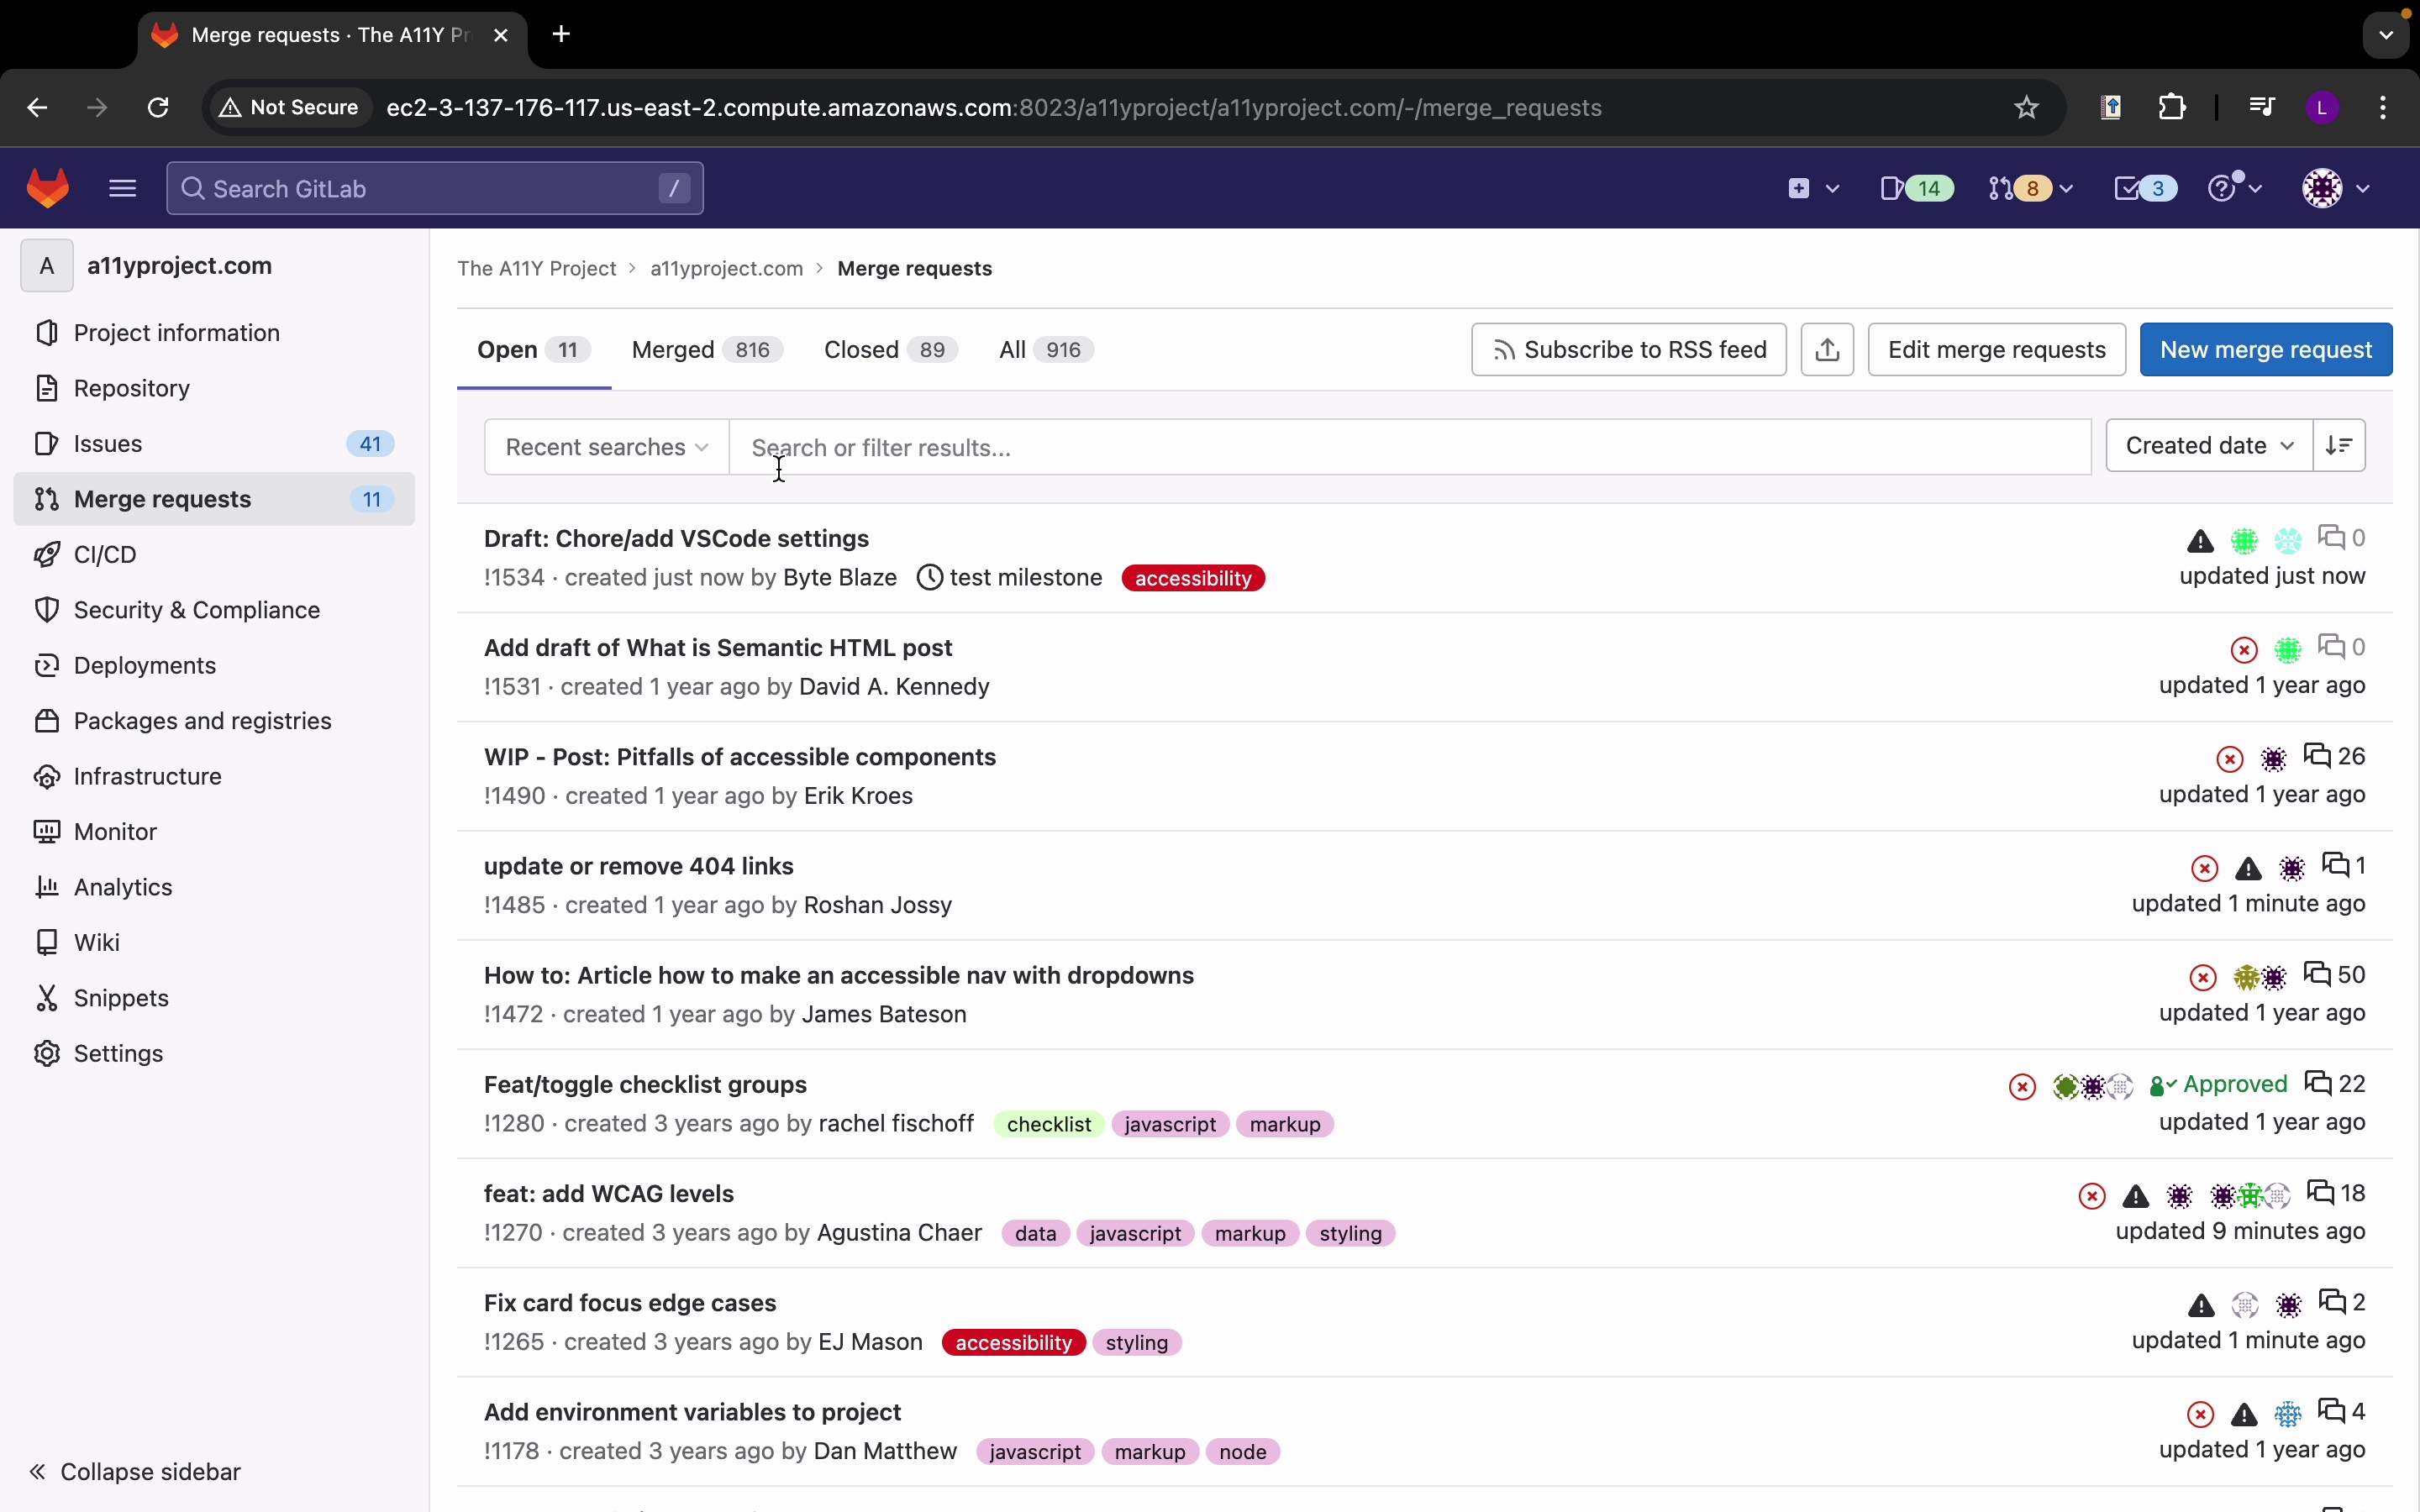The image size is (2420, 1512).
Task: Expand the Recent searches dropdown
Action: coord(606,447)
